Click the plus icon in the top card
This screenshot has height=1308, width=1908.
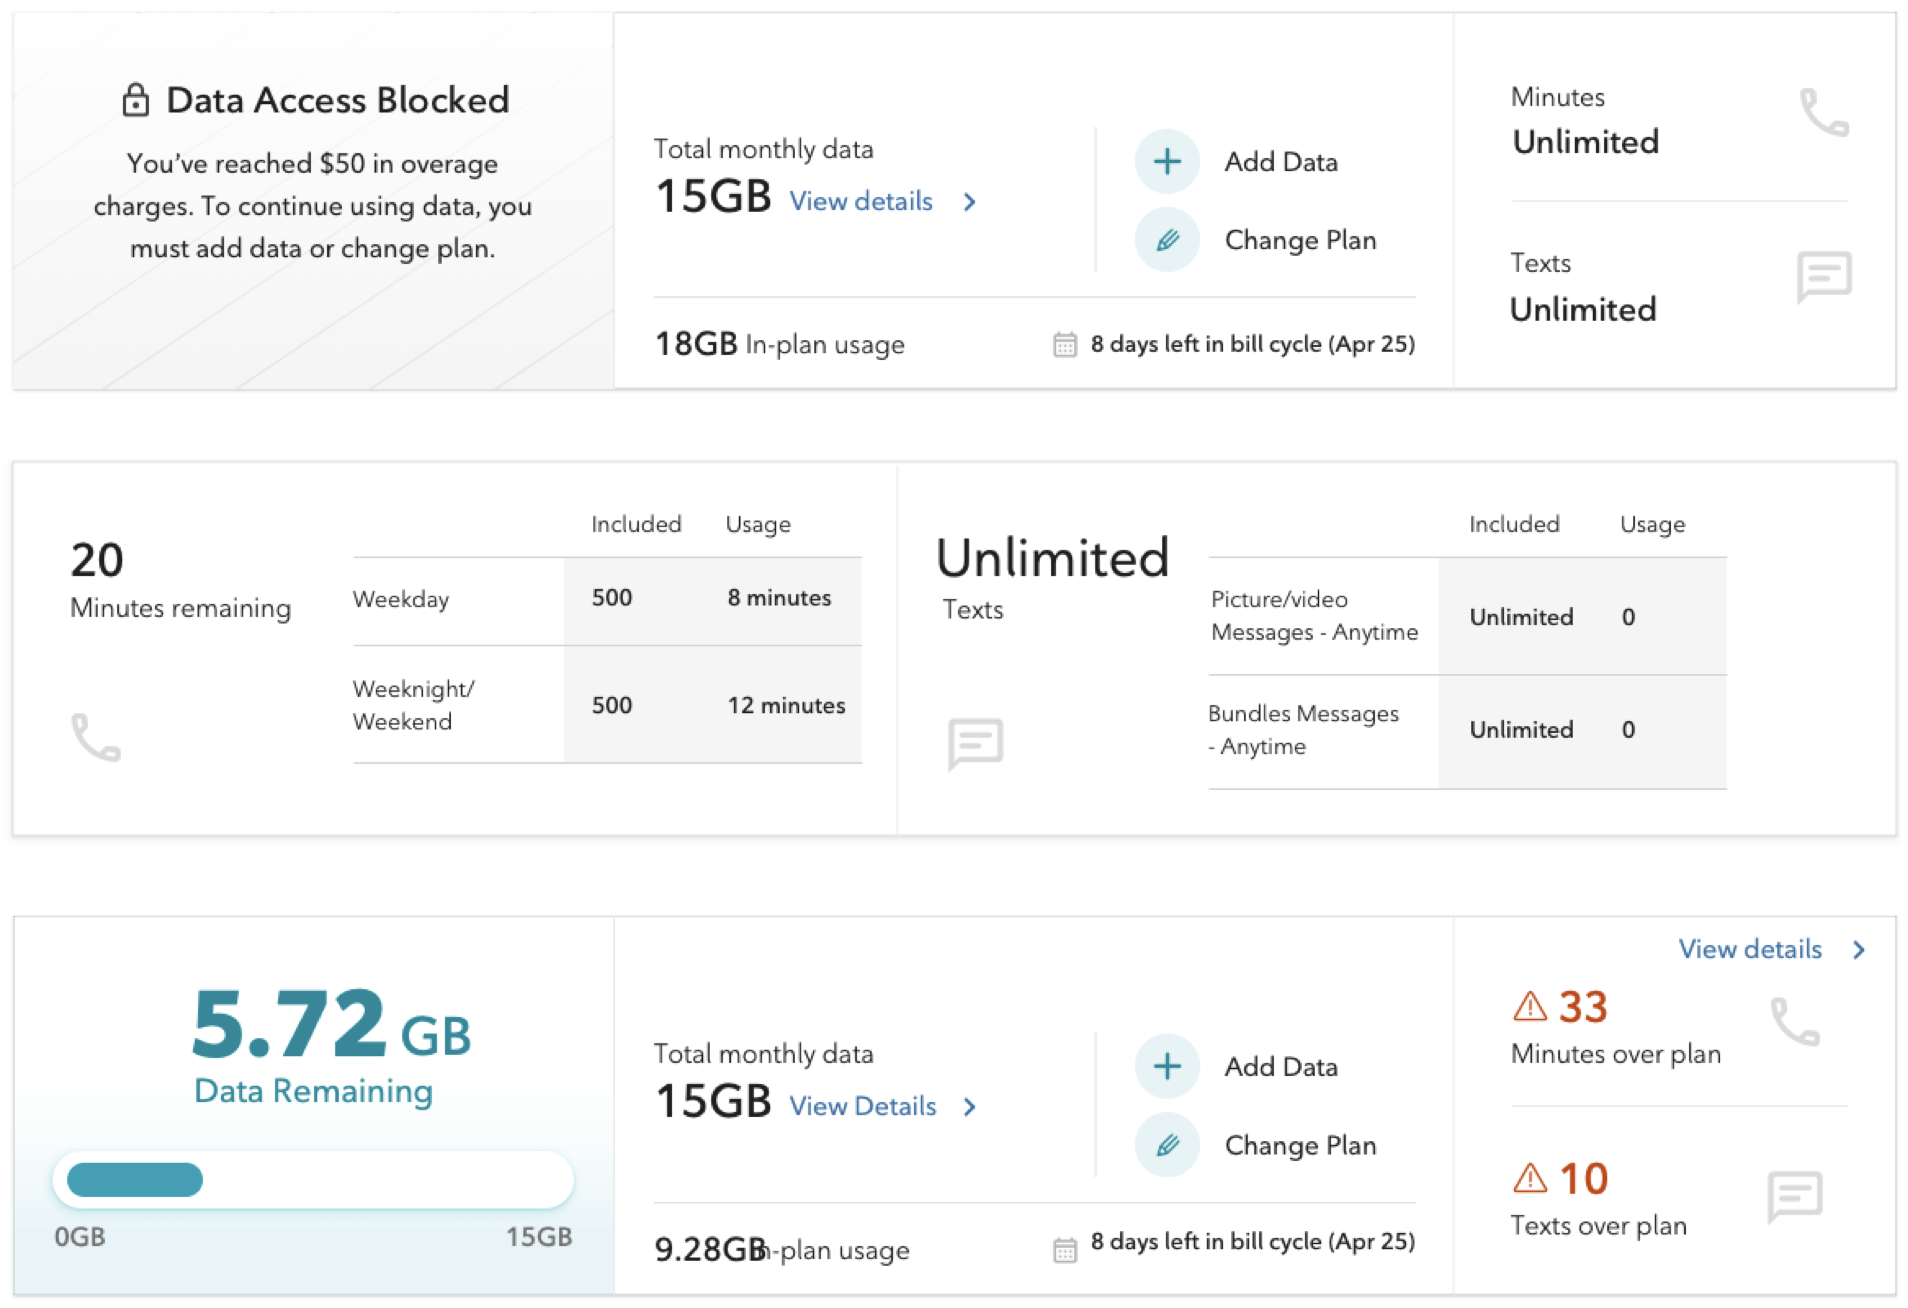tap(1166, 161)
